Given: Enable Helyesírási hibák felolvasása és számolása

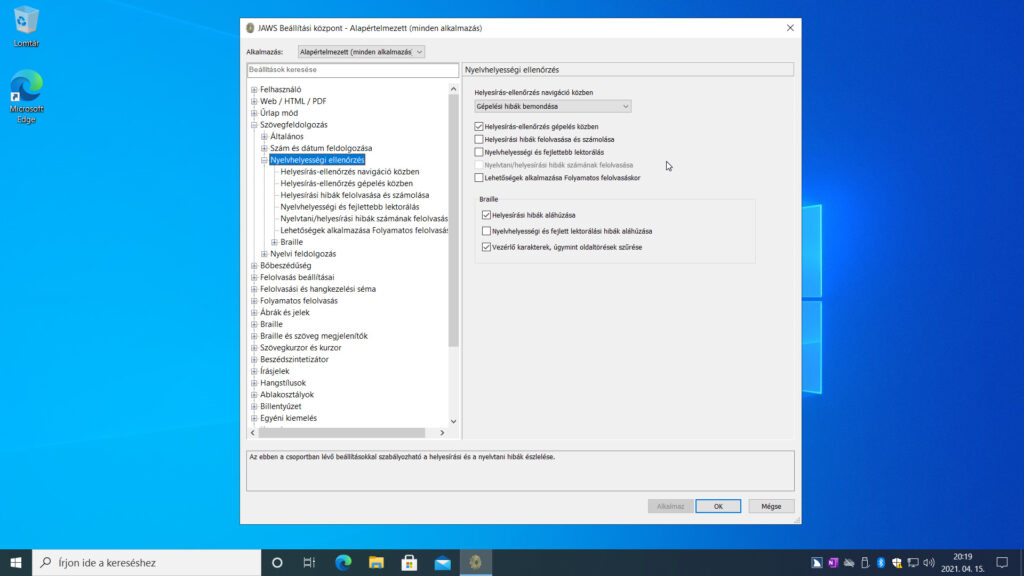Looking at the screenshot, I should [479, 139].
